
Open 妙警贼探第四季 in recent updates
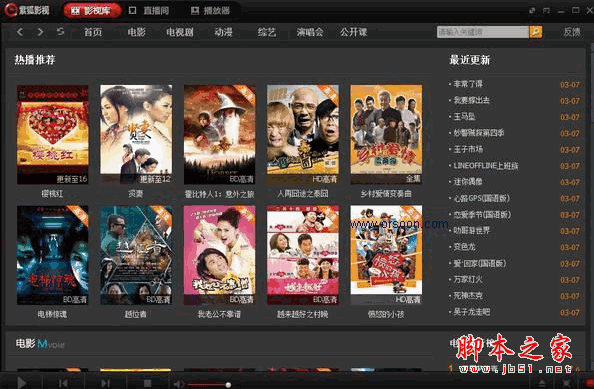click(x=479, y=133)
